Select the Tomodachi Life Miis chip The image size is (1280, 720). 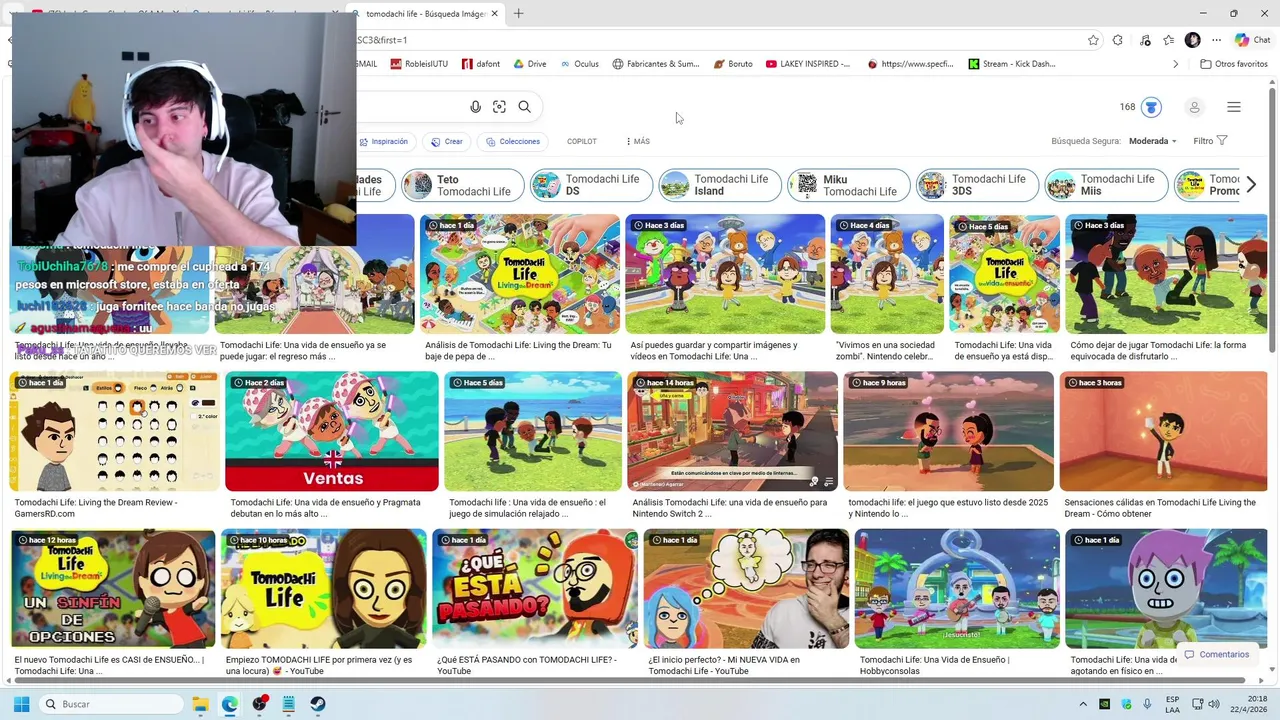(1106, 185)
